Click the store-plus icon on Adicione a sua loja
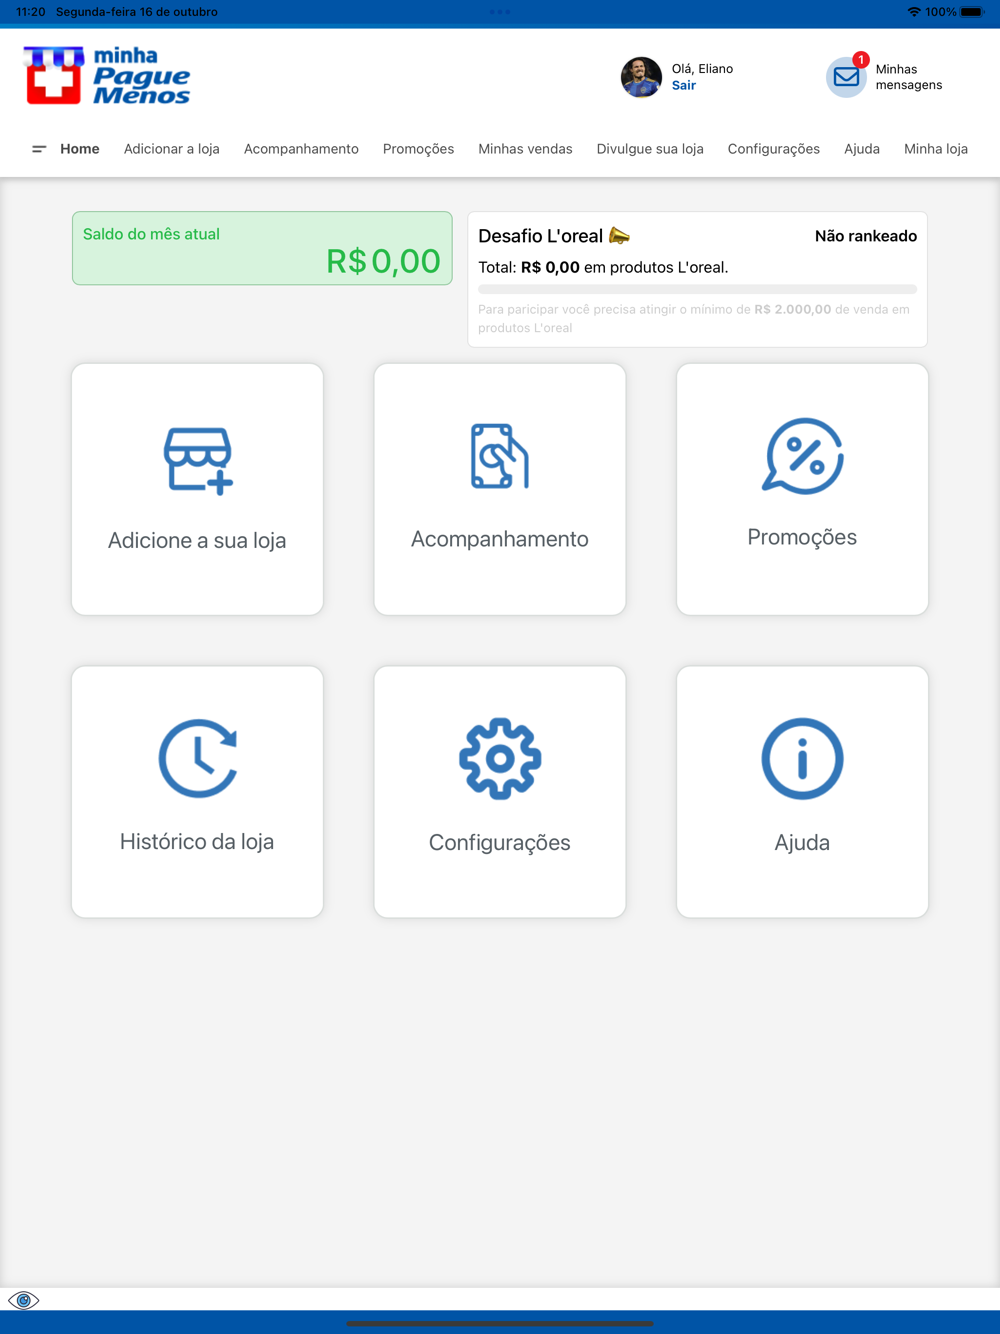The height and width of the screenshot is (1334, 1000). 198,461
